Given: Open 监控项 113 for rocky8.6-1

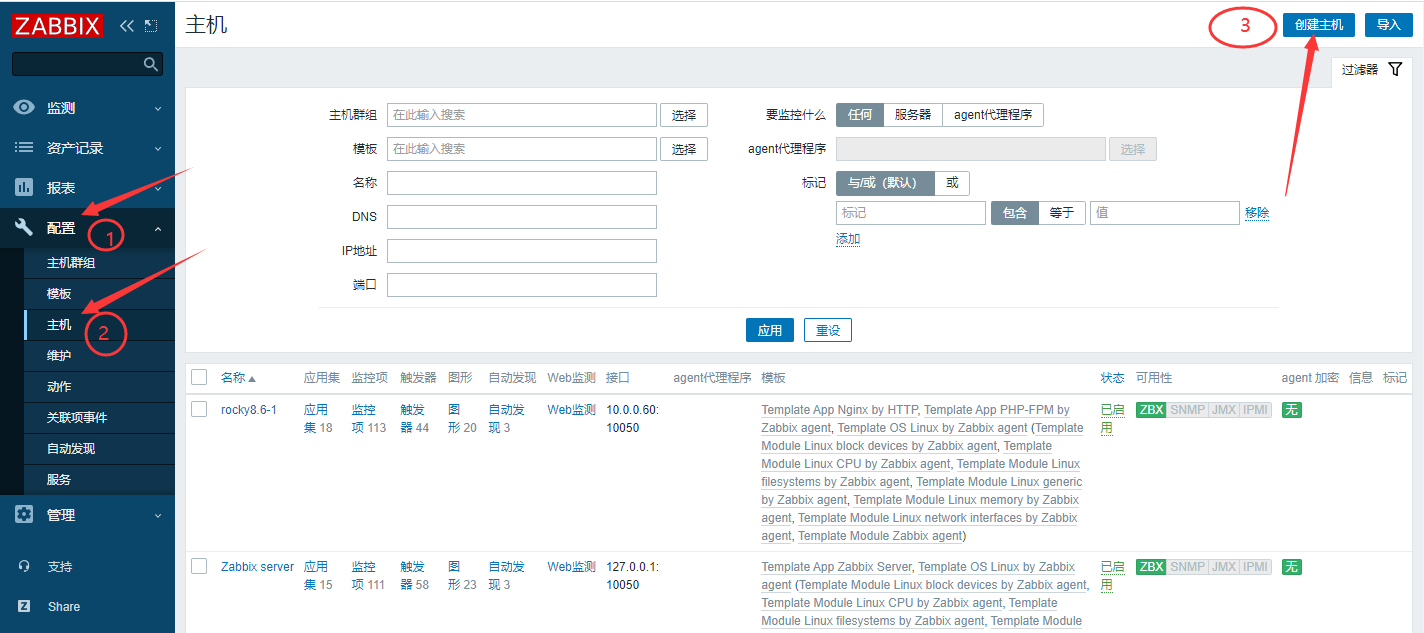Looking at the screenshot, I should [369, 419].
